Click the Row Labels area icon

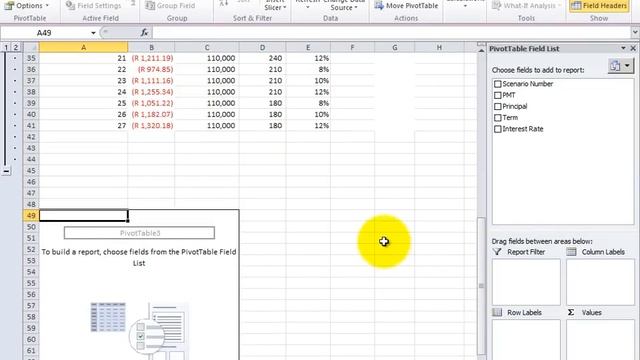click(x=497, y=312)
